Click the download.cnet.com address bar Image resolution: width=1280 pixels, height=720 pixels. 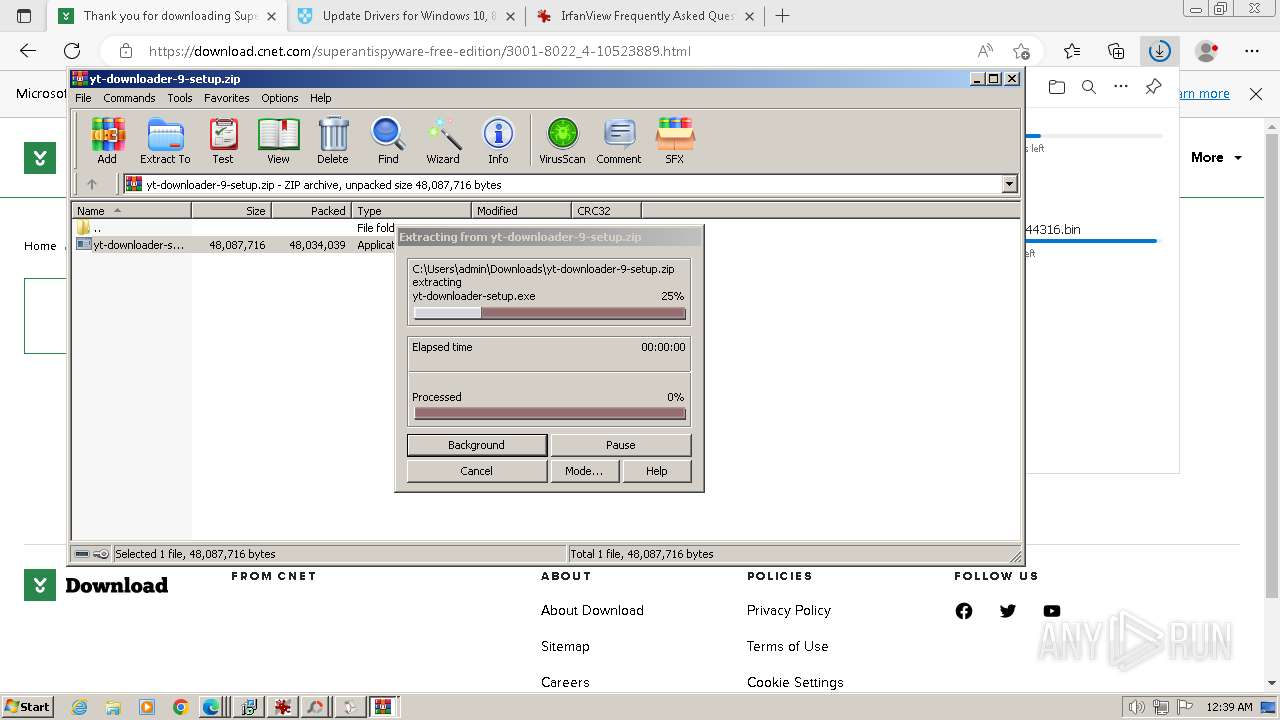(420, 51)
